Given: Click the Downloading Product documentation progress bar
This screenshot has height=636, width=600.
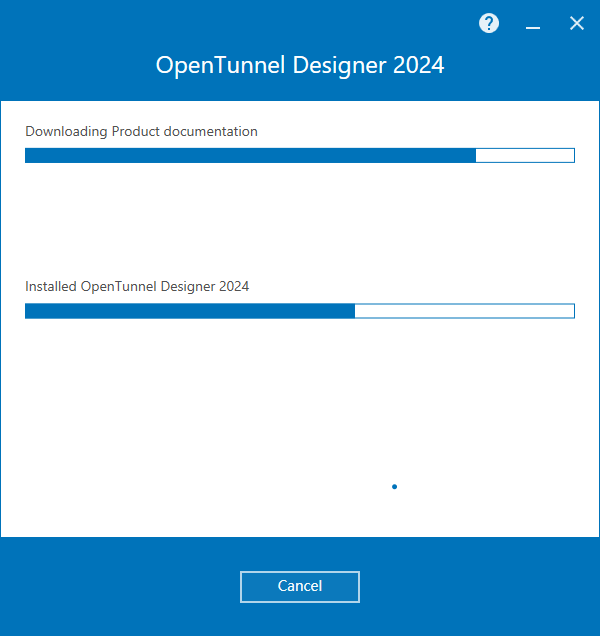Looking at the screenshot, I should 300,155.
